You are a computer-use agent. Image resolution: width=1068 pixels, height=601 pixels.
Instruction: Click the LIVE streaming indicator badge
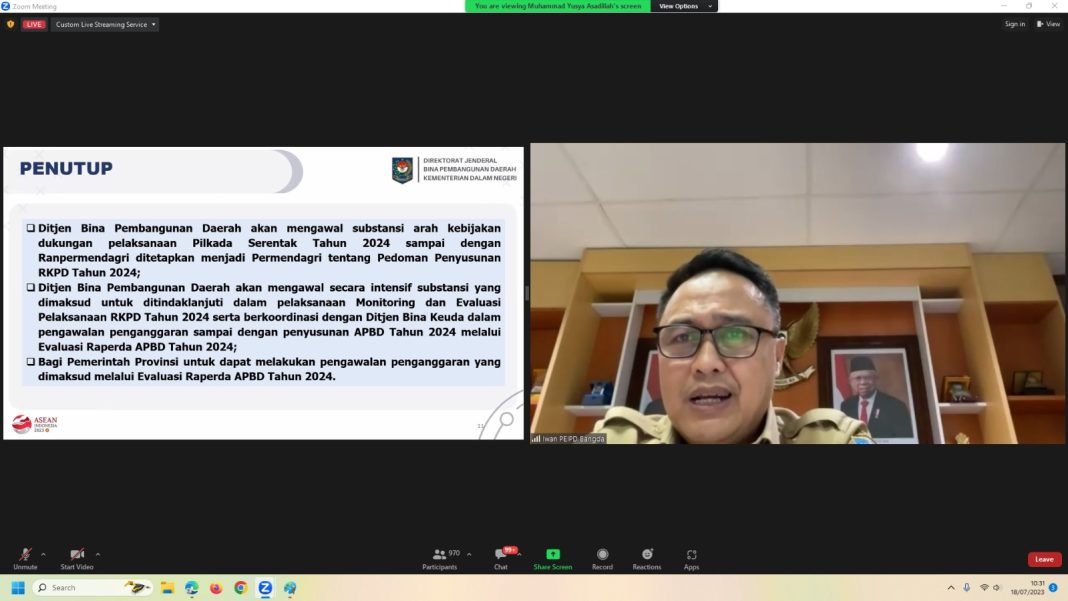coord(33,23)
